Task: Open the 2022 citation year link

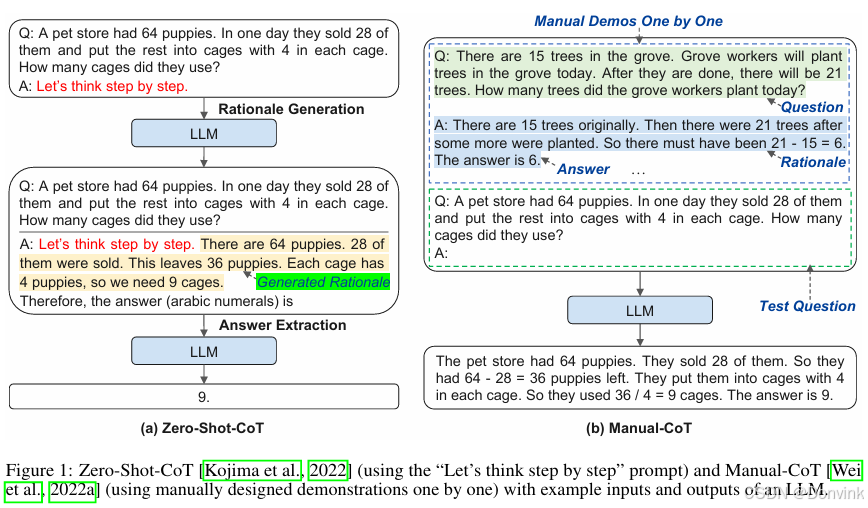Action: point(328,470)
